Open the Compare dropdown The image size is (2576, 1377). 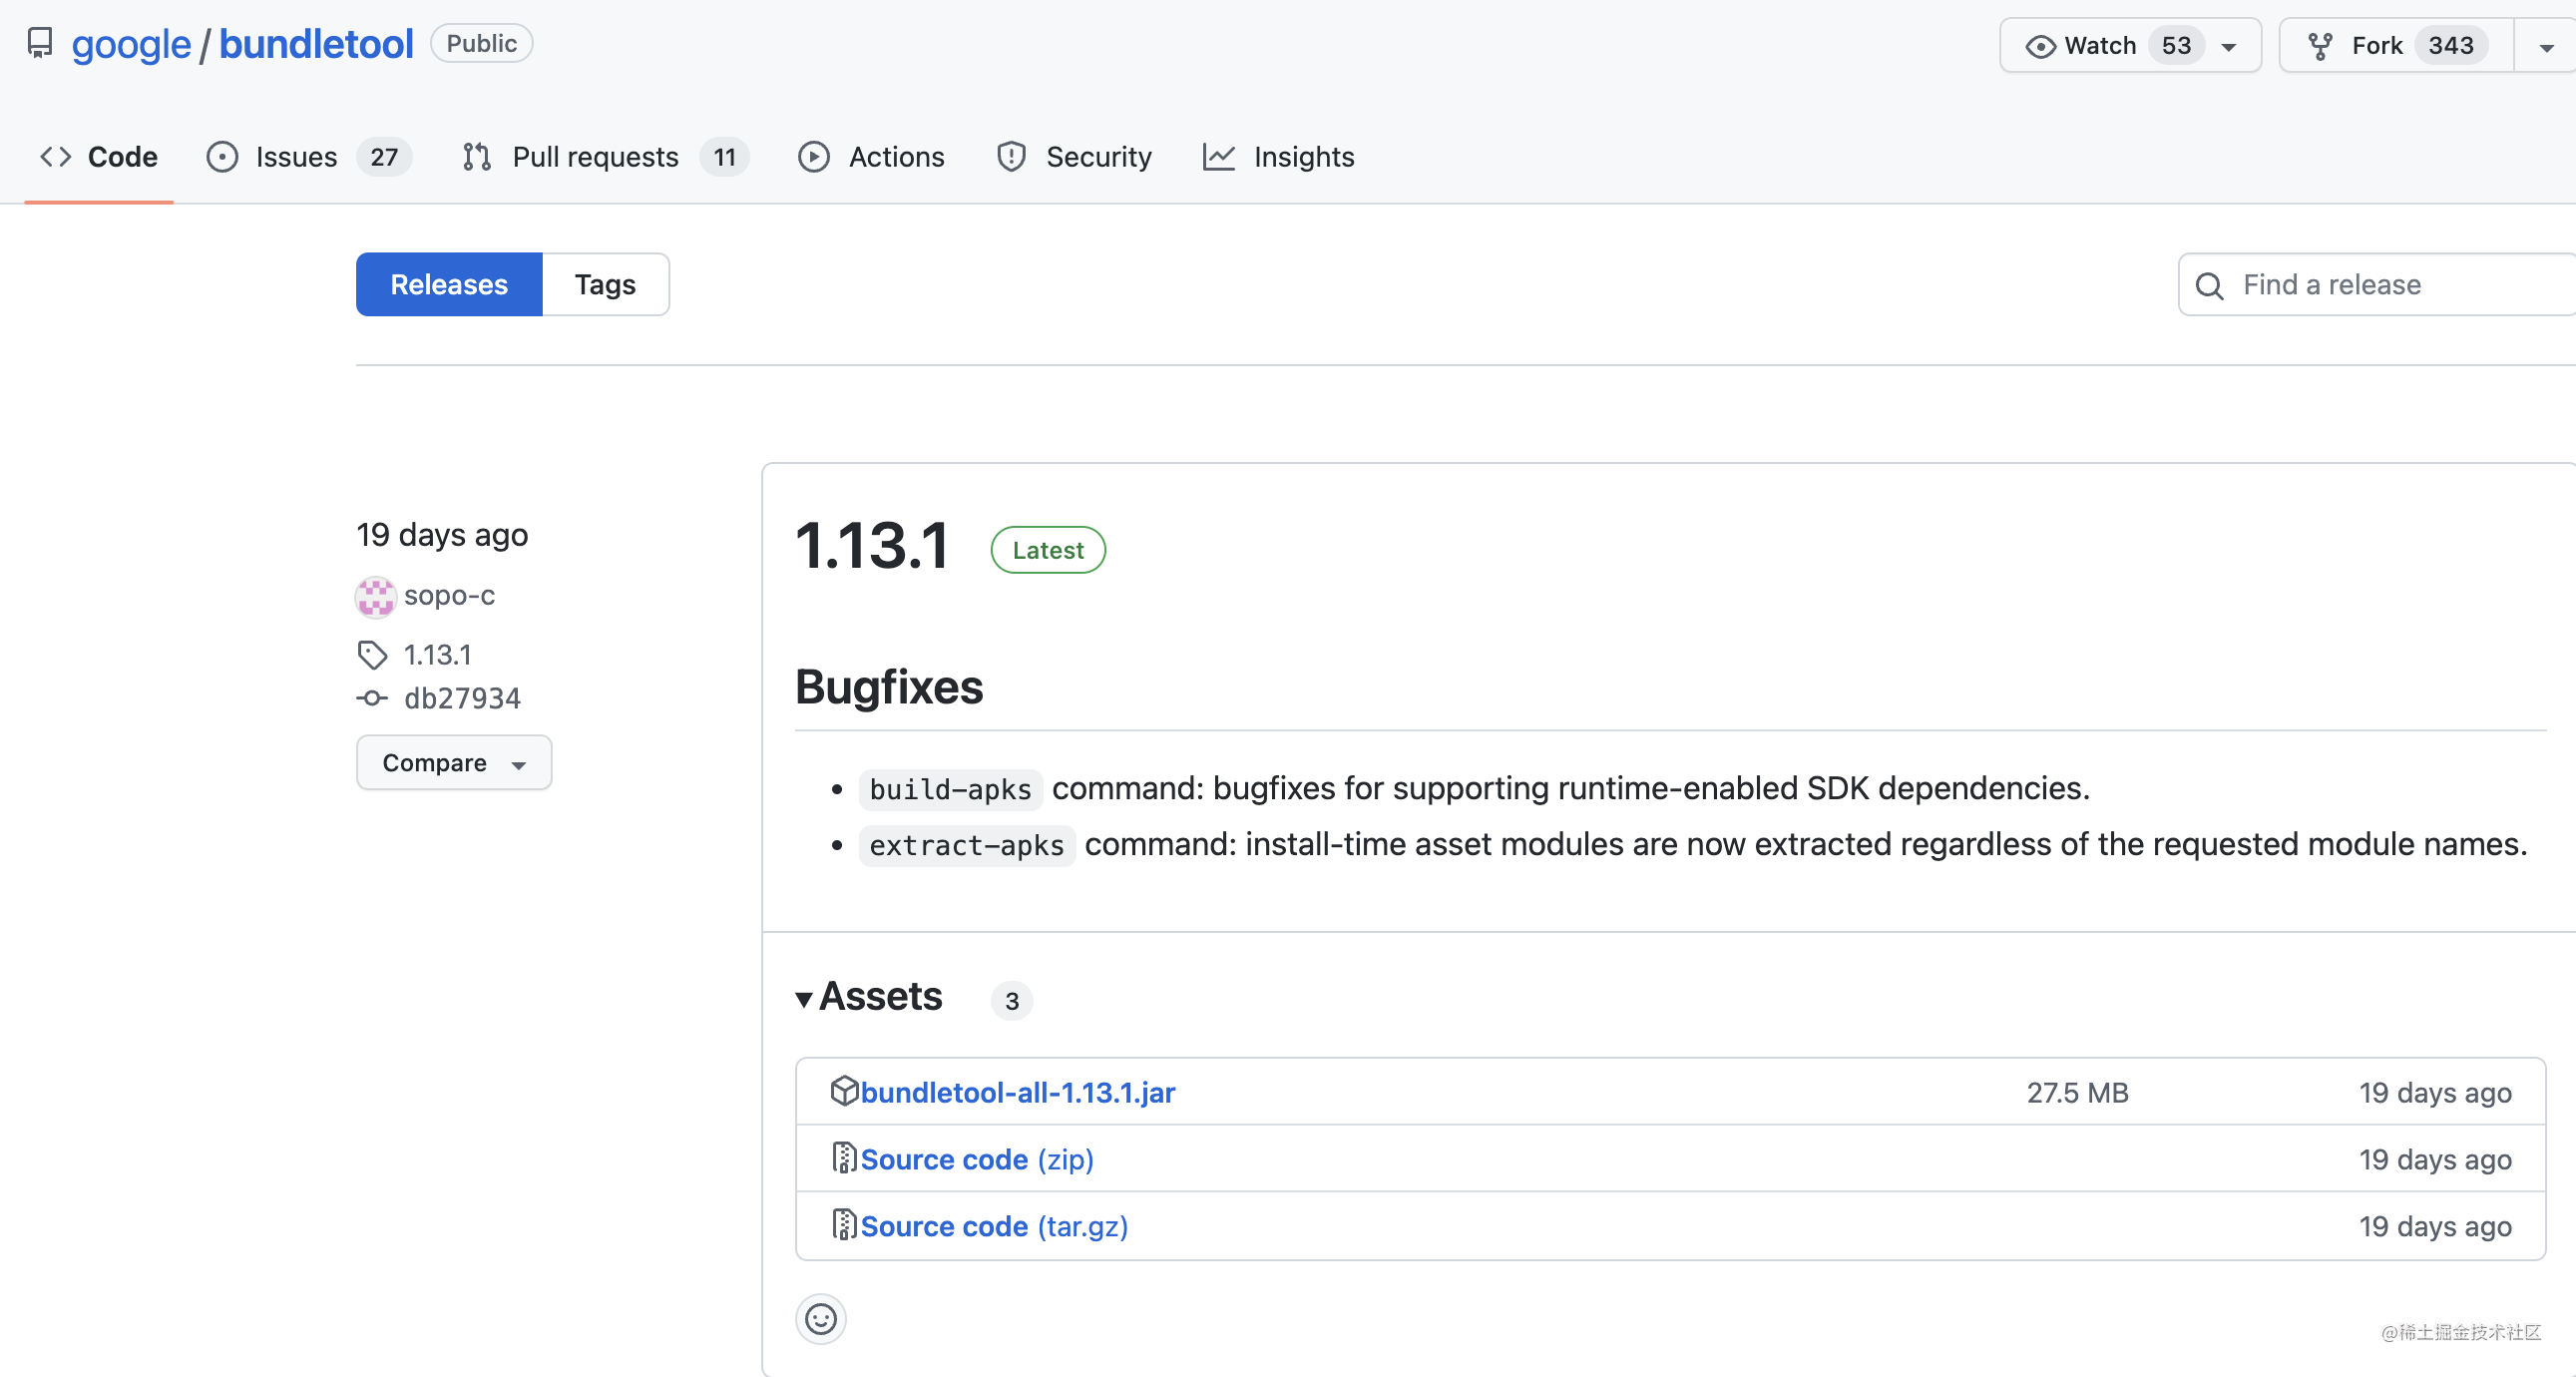(453, 763)
